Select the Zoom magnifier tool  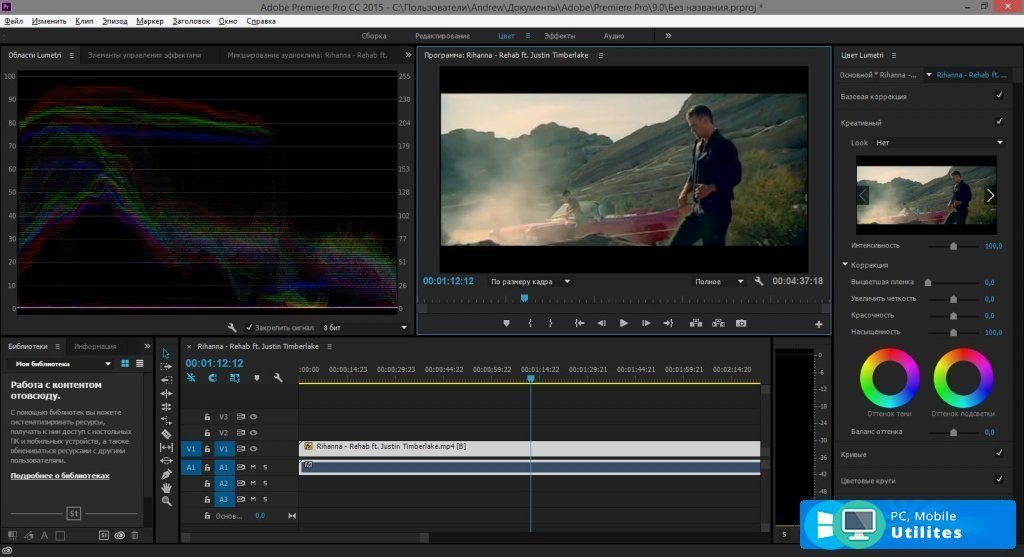point(166,501)
